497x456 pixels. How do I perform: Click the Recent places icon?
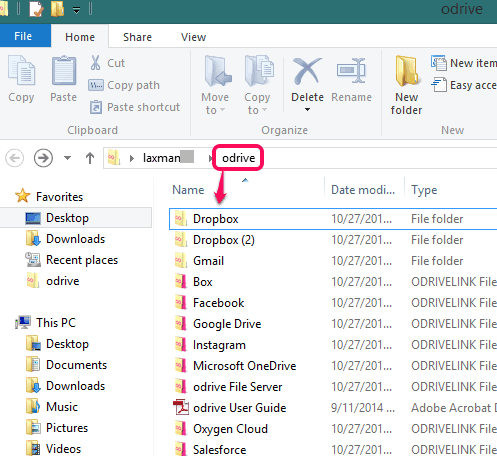(x=33, y=260)
